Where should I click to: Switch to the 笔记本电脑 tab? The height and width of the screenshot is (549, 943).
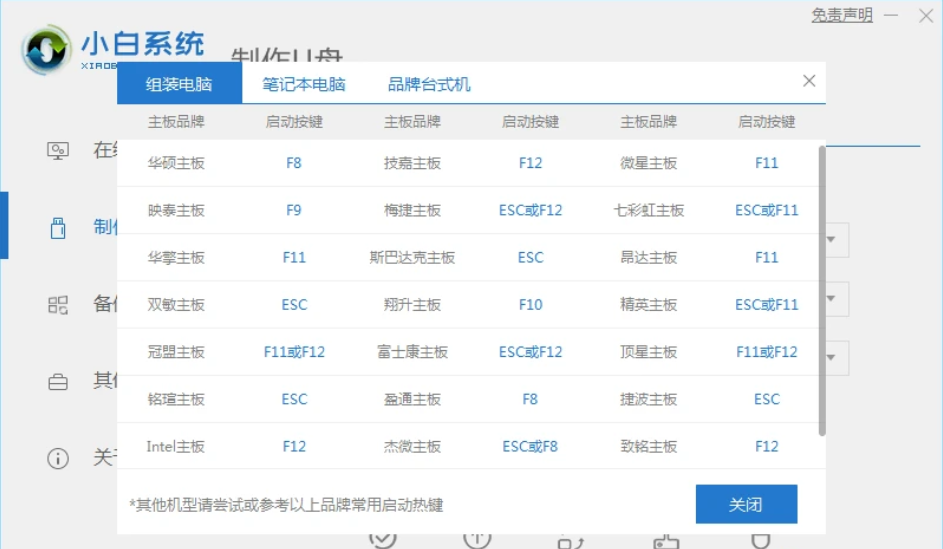304,84
